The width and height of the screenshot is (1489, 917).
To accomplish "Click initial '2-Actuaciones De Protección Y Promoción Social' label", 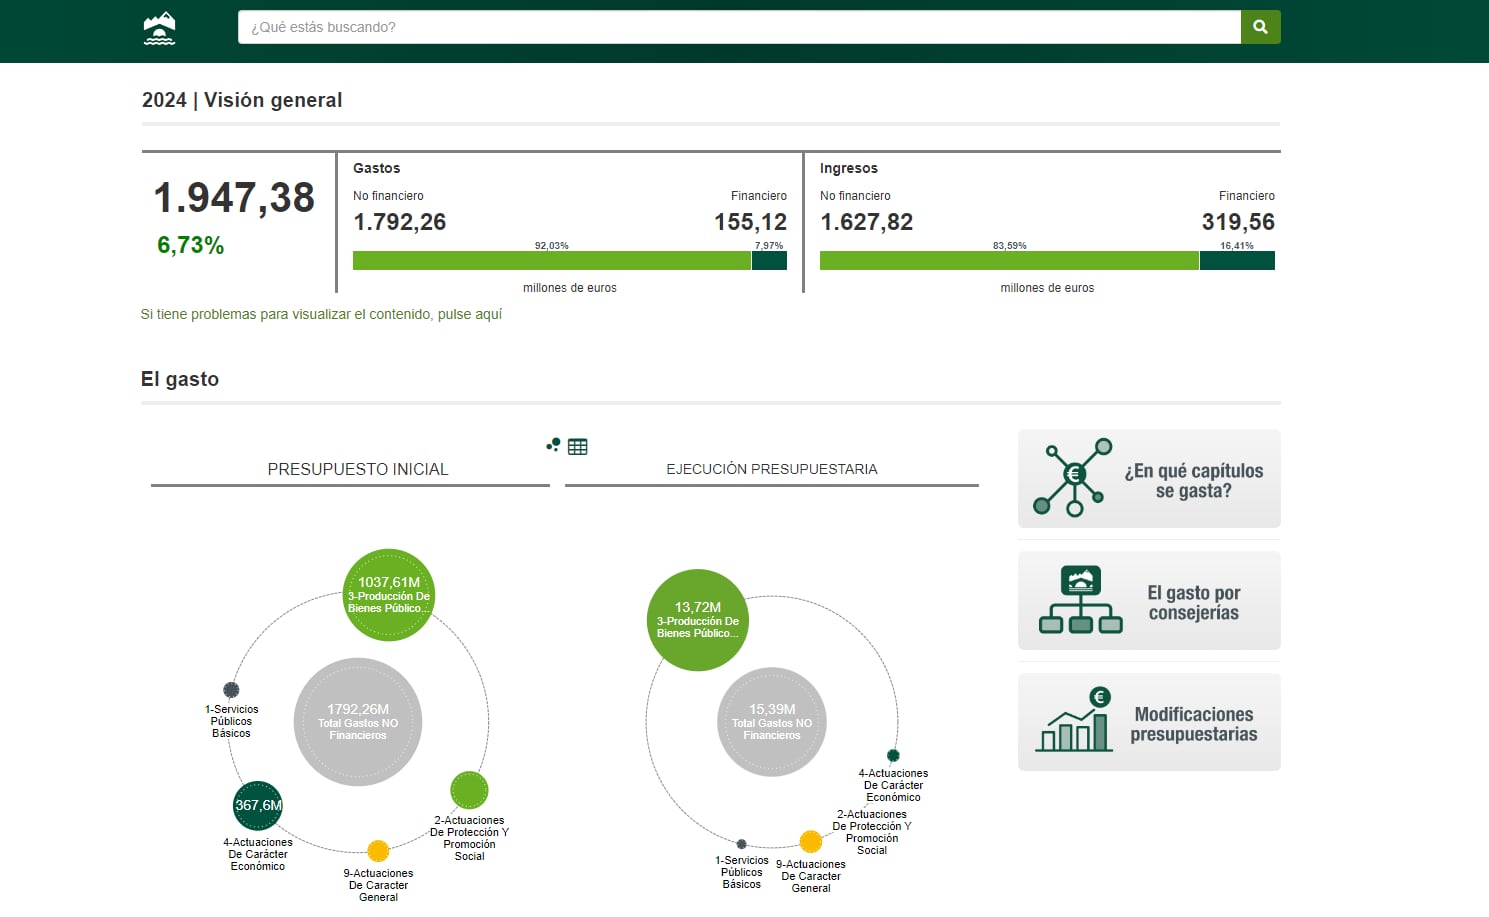I will 469,838.
